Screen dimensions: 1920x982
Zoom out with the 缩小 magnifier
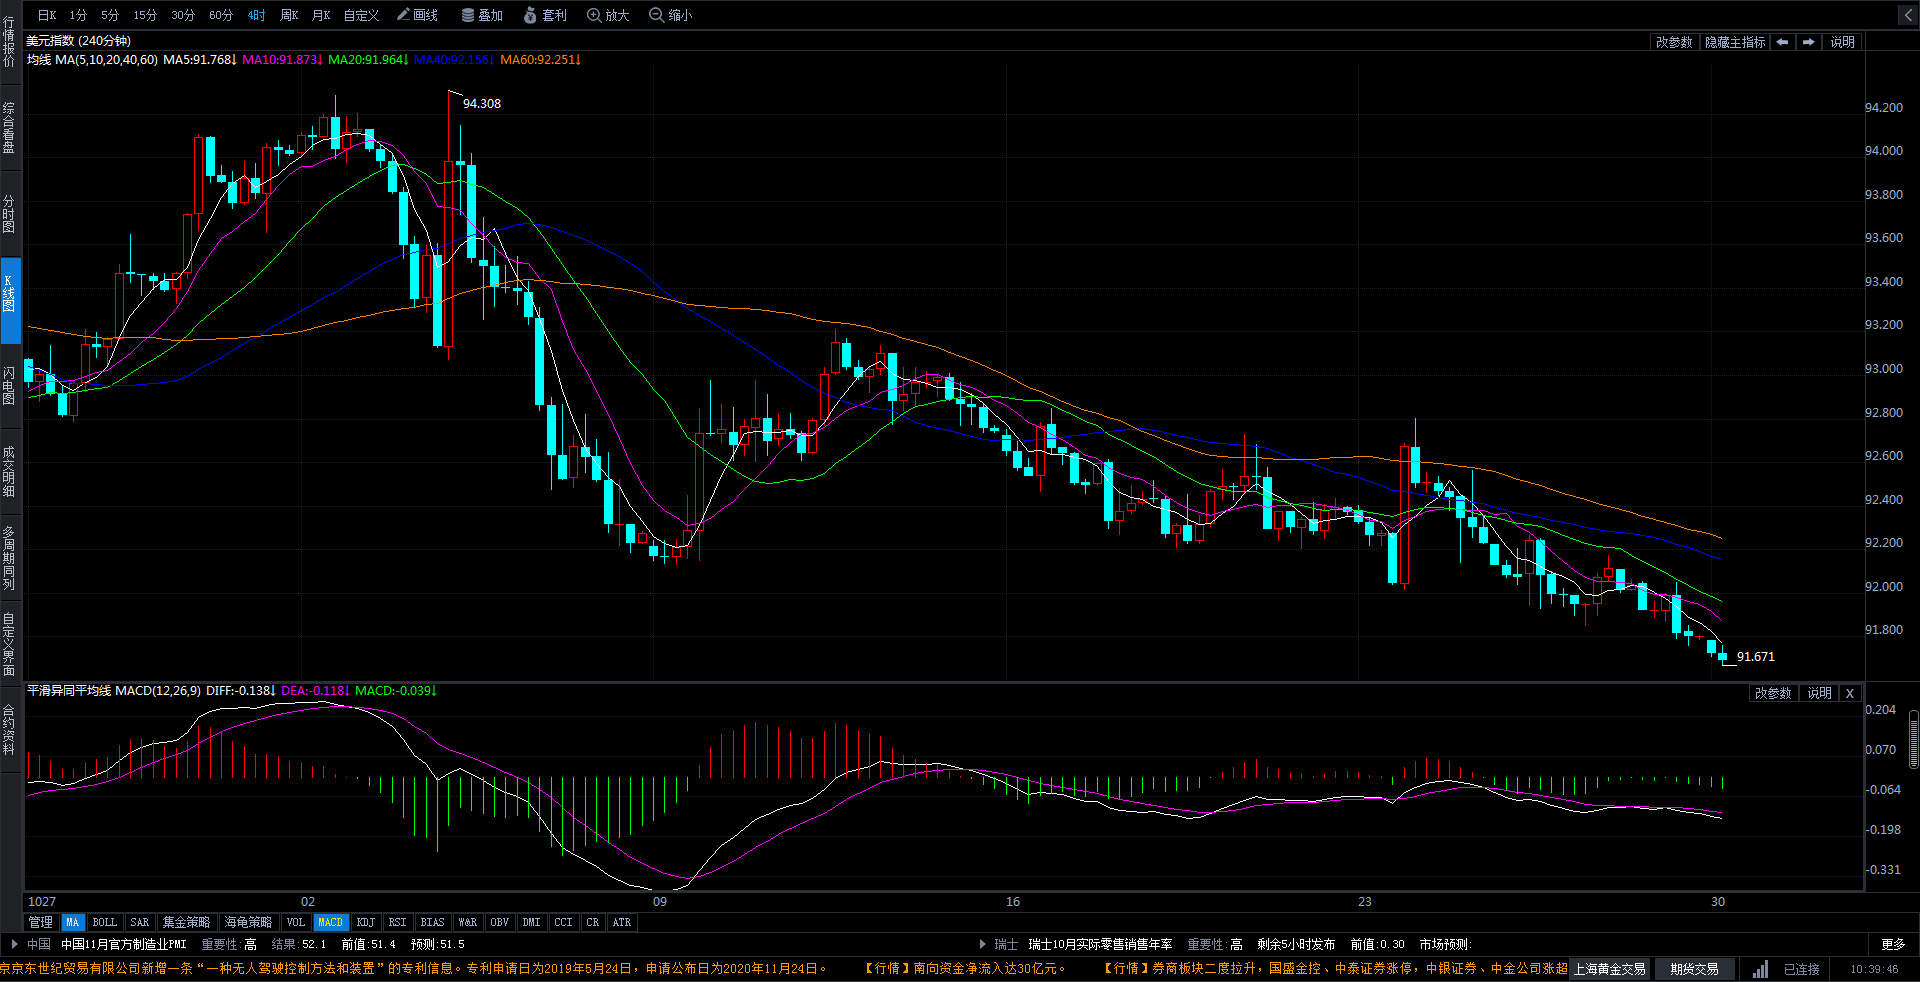[x=670, y=15]
